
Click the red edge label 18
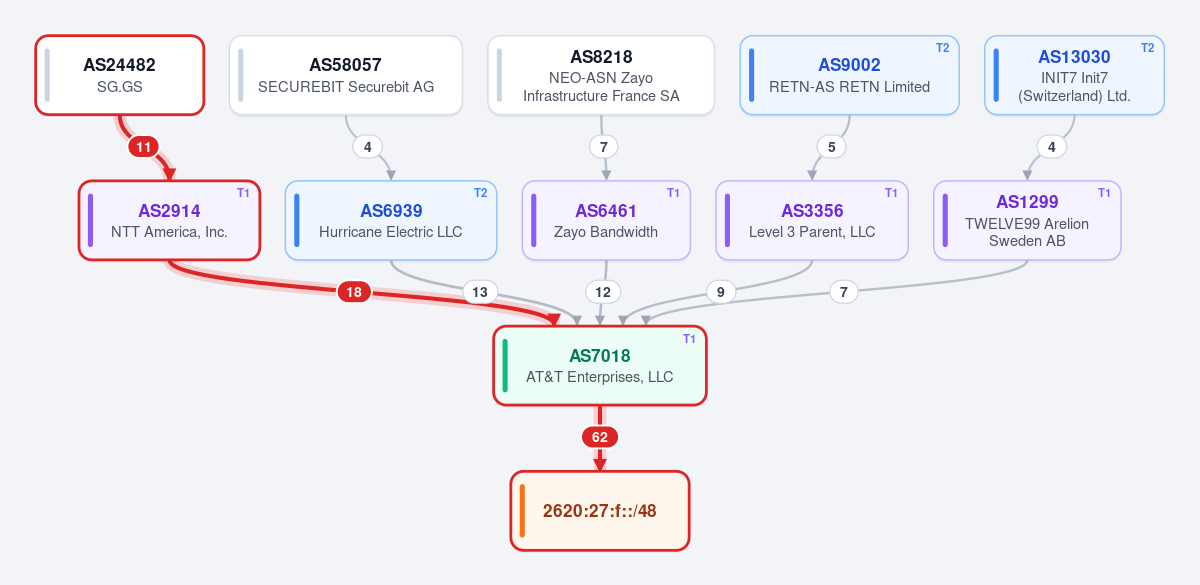(x=354, y=292)
